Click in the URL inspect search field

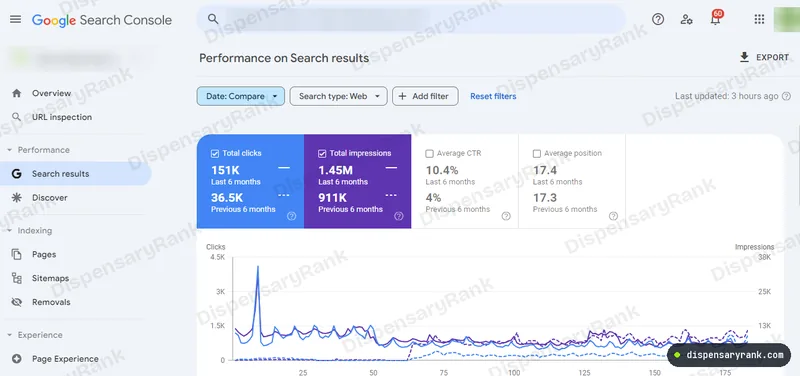[411, 19]
